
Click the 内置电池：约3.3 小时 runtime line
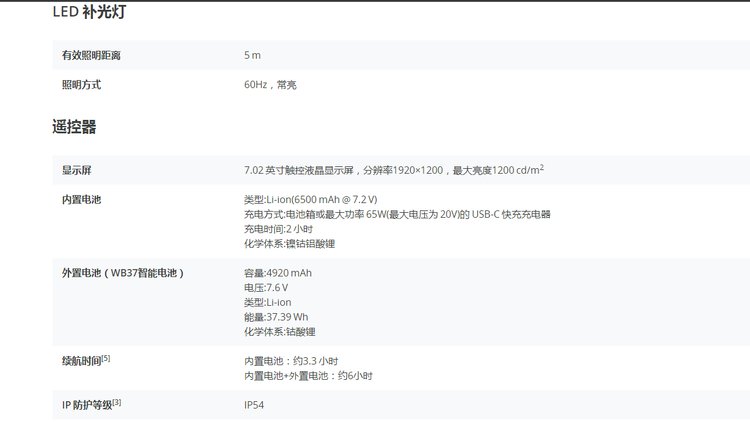291,361
